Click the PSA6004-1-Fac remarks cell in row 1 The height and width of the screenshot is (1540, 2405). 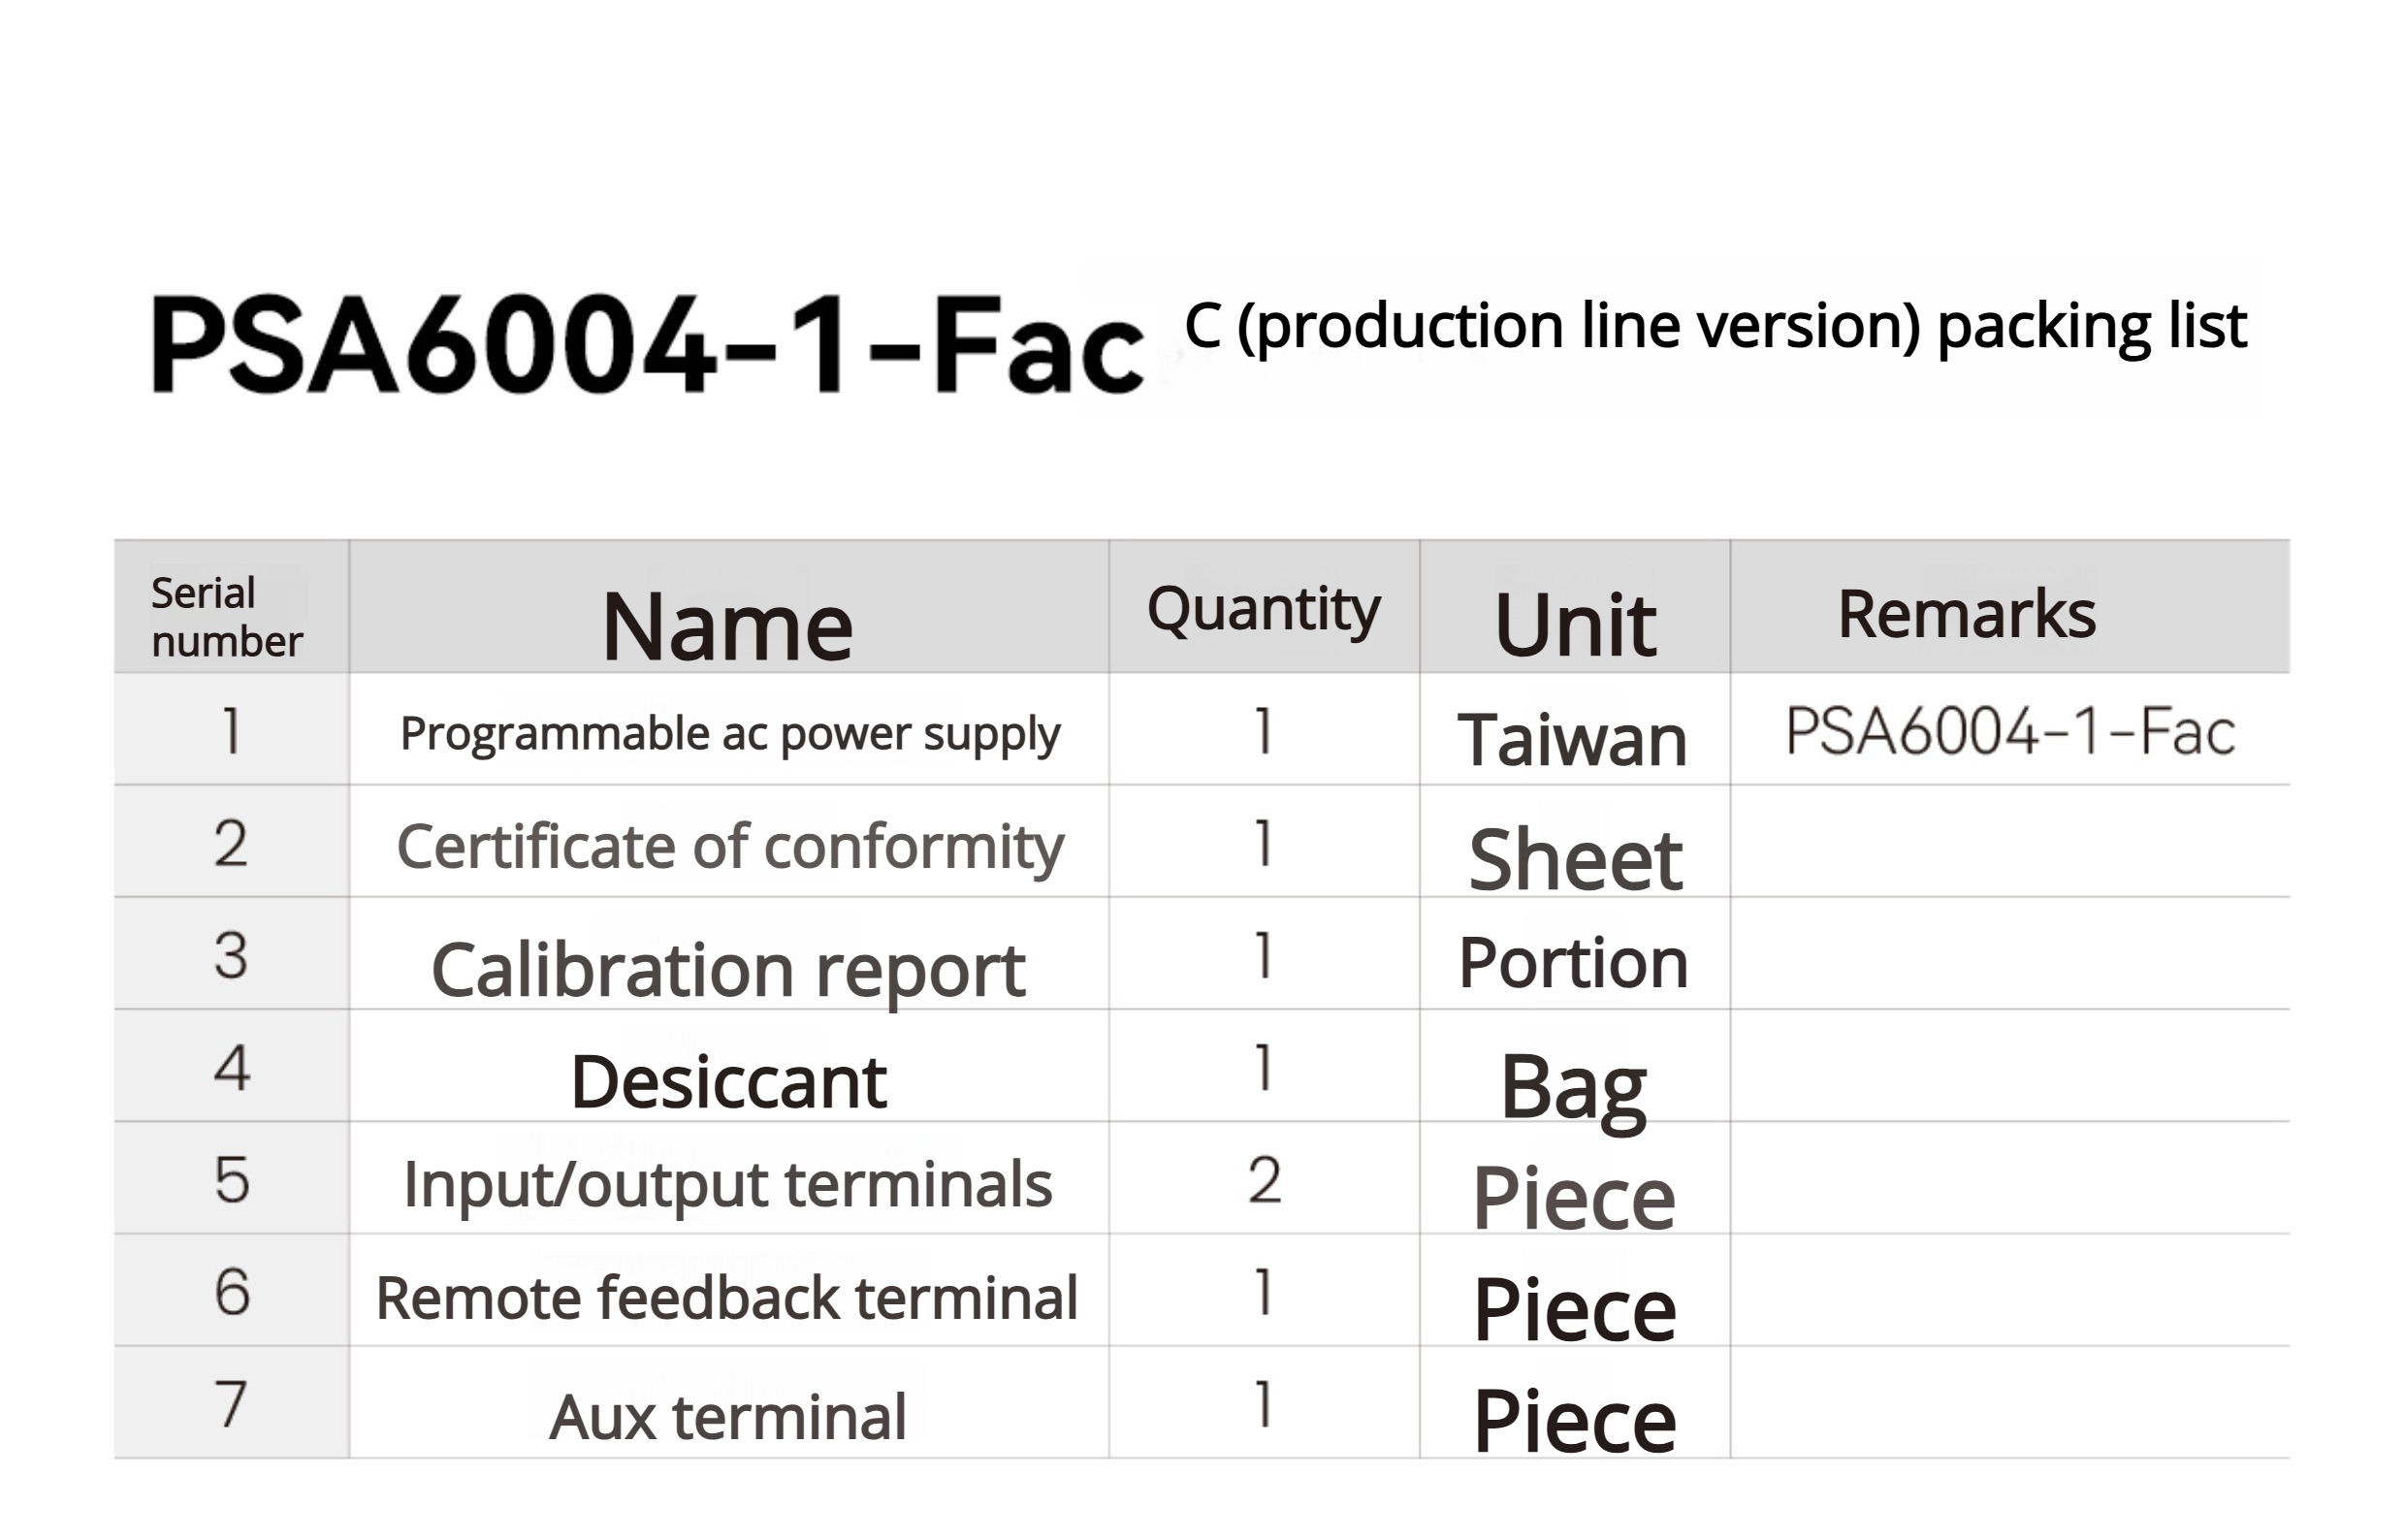2009,732
